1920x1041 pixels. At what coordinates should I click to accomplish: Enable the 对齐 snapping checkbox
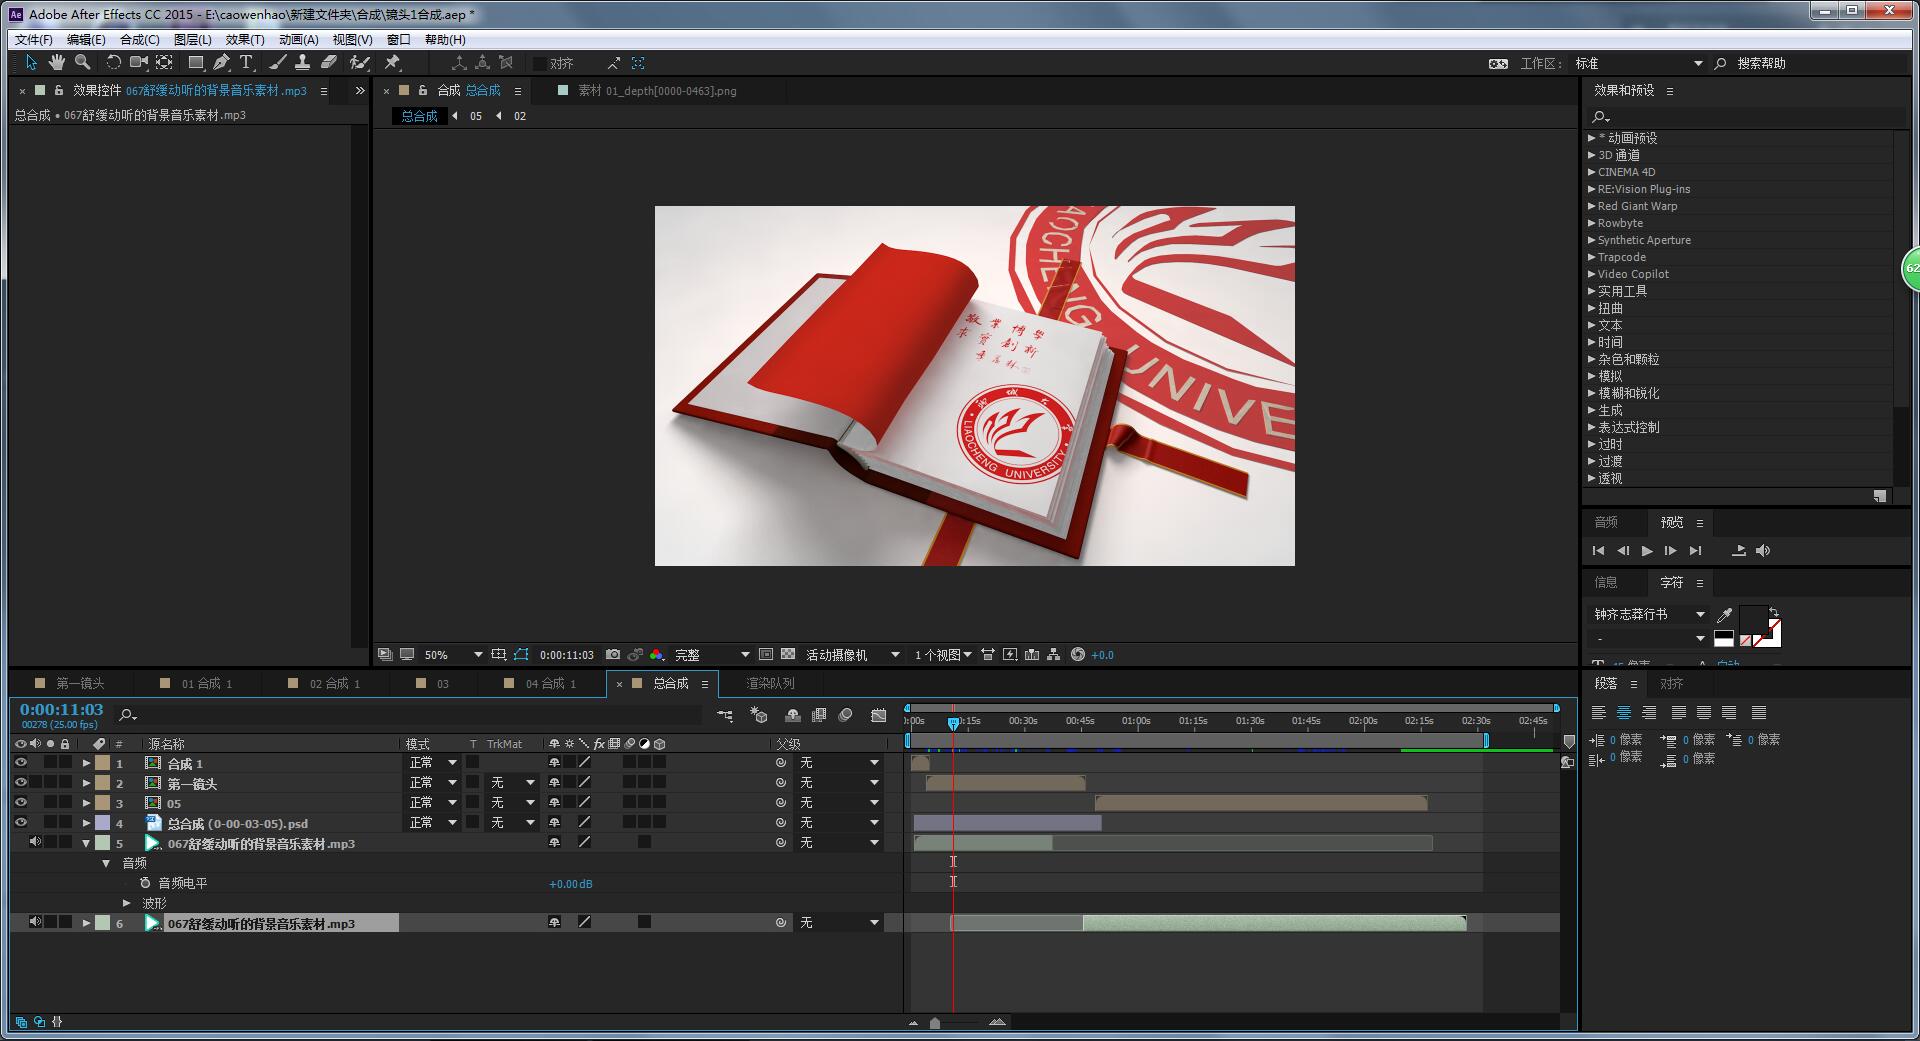540,64
